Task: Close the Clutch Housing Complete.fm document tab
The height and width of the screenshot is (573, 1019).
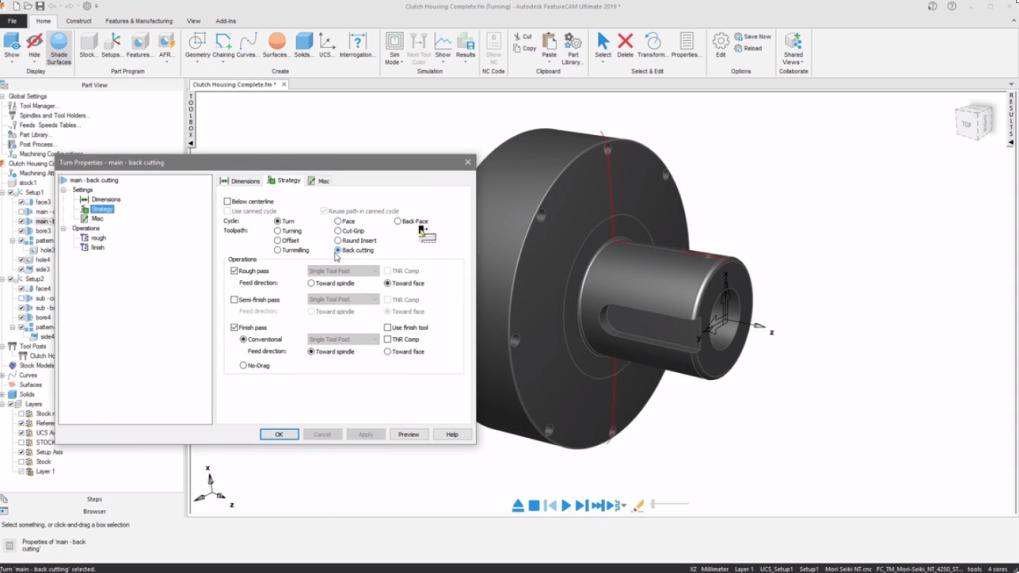Action: 284,84
